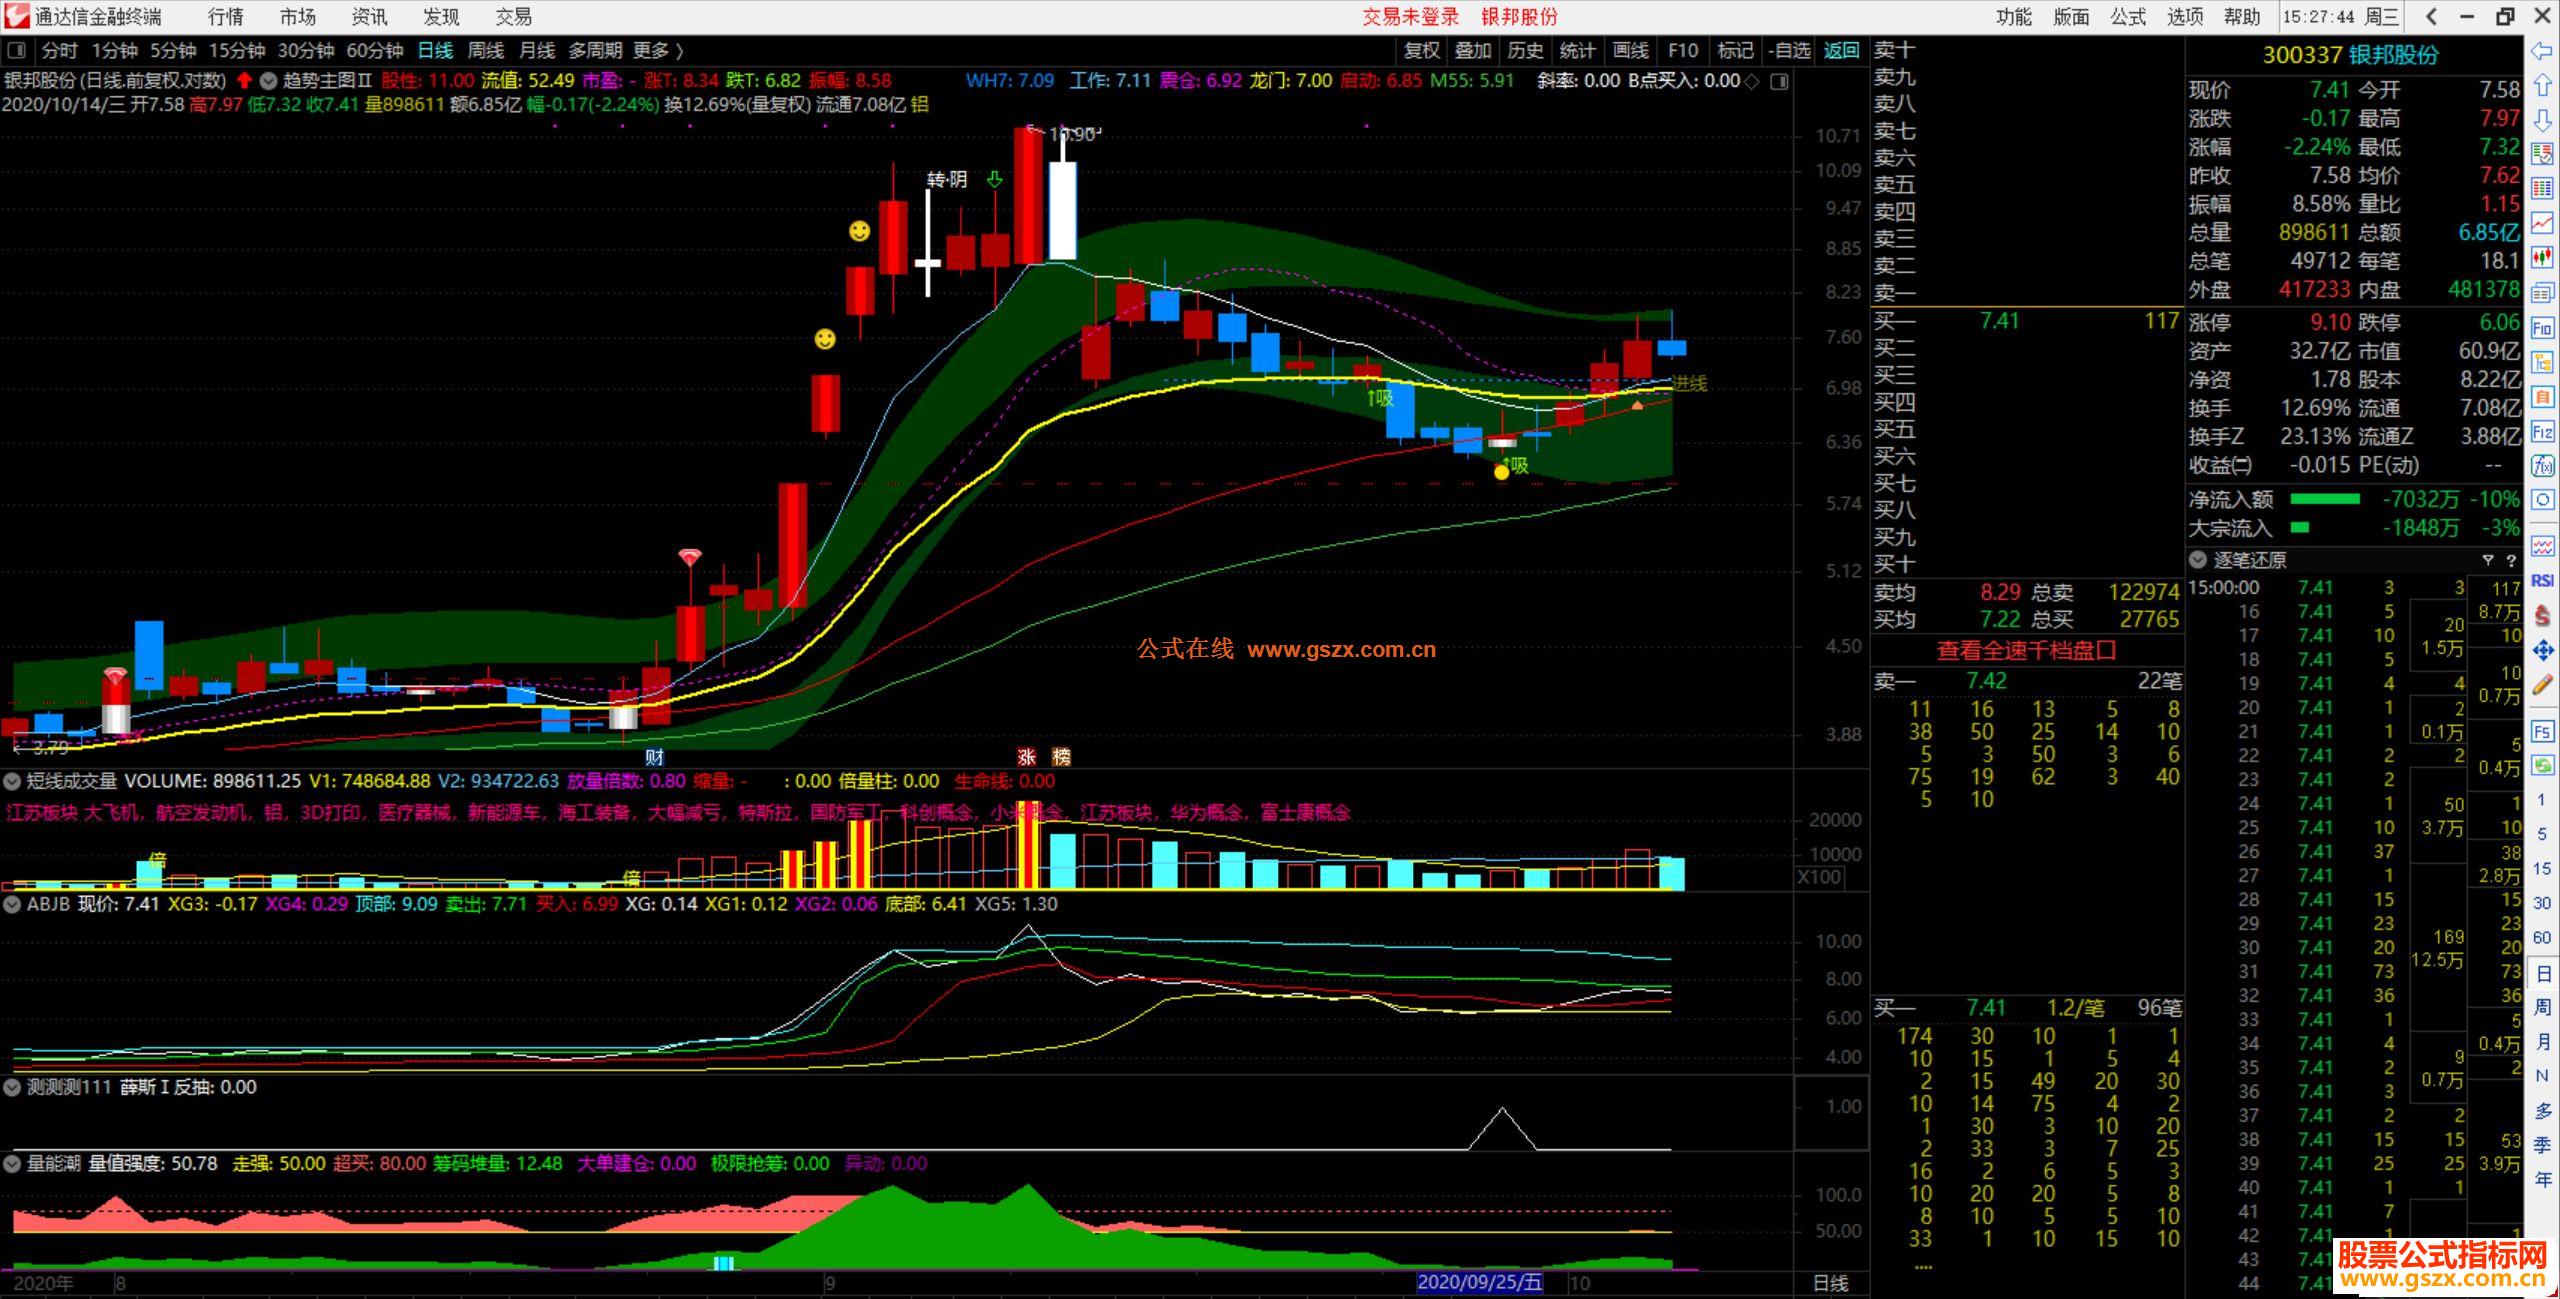Image resolution: width=2560 pixels, height=1299 pixels.
Task: Click the blue four-way move arrows icon
Action: [x=2542, y=651]
